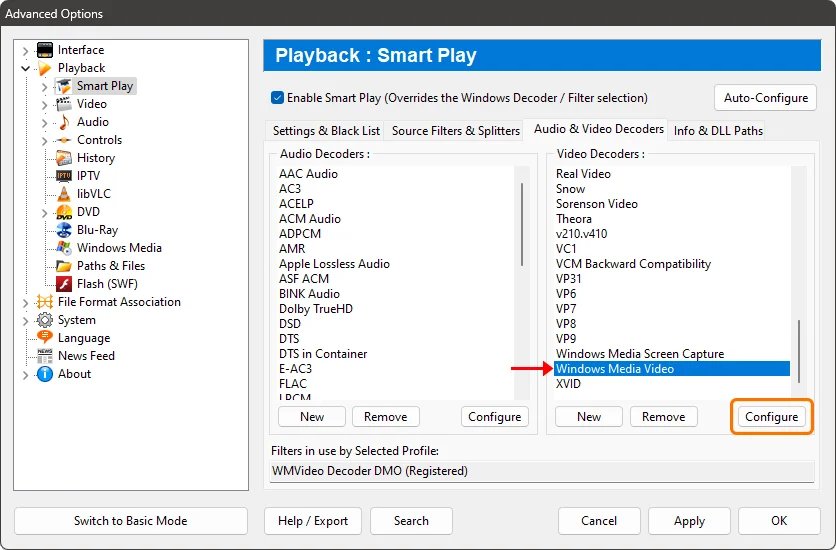Expand the About tree node
This screenshot has width=836, height=550.
(25, 375)
